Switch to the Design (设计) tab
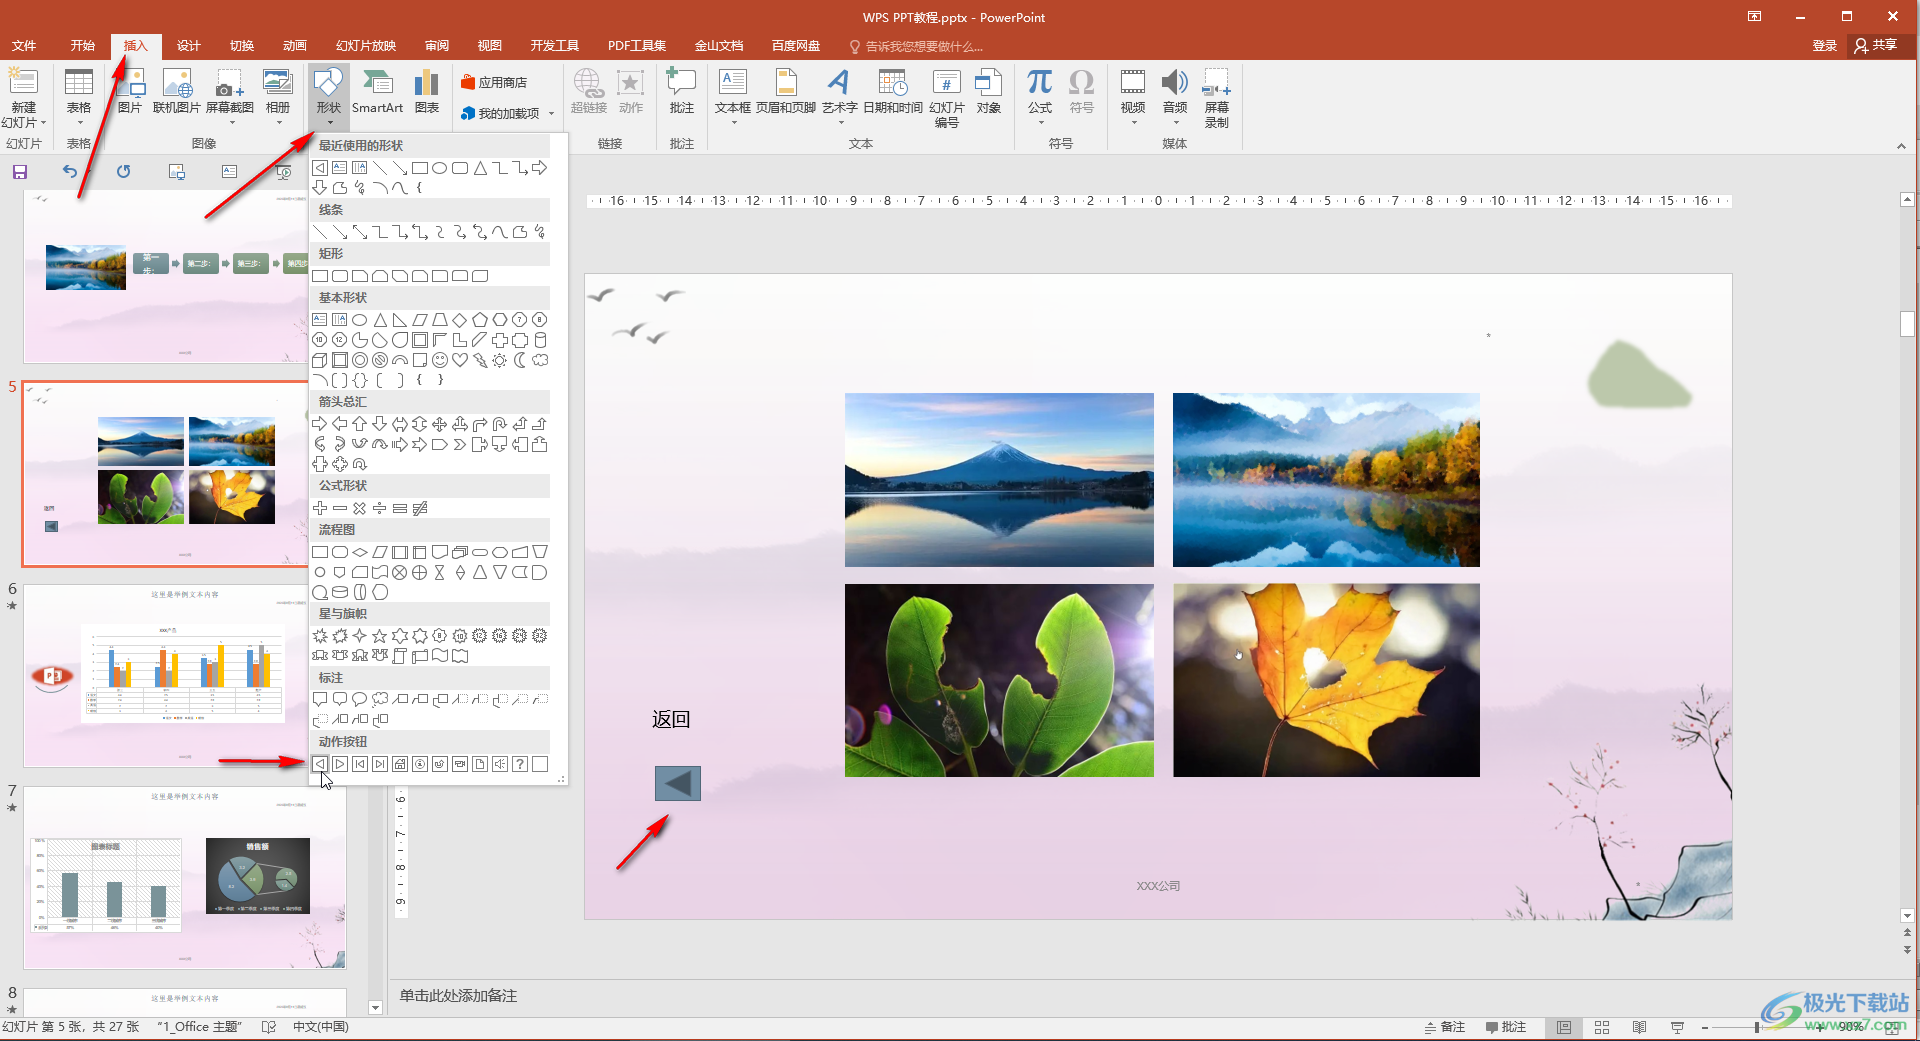The image size is (1920, 1041). click(x=189, y=46)
